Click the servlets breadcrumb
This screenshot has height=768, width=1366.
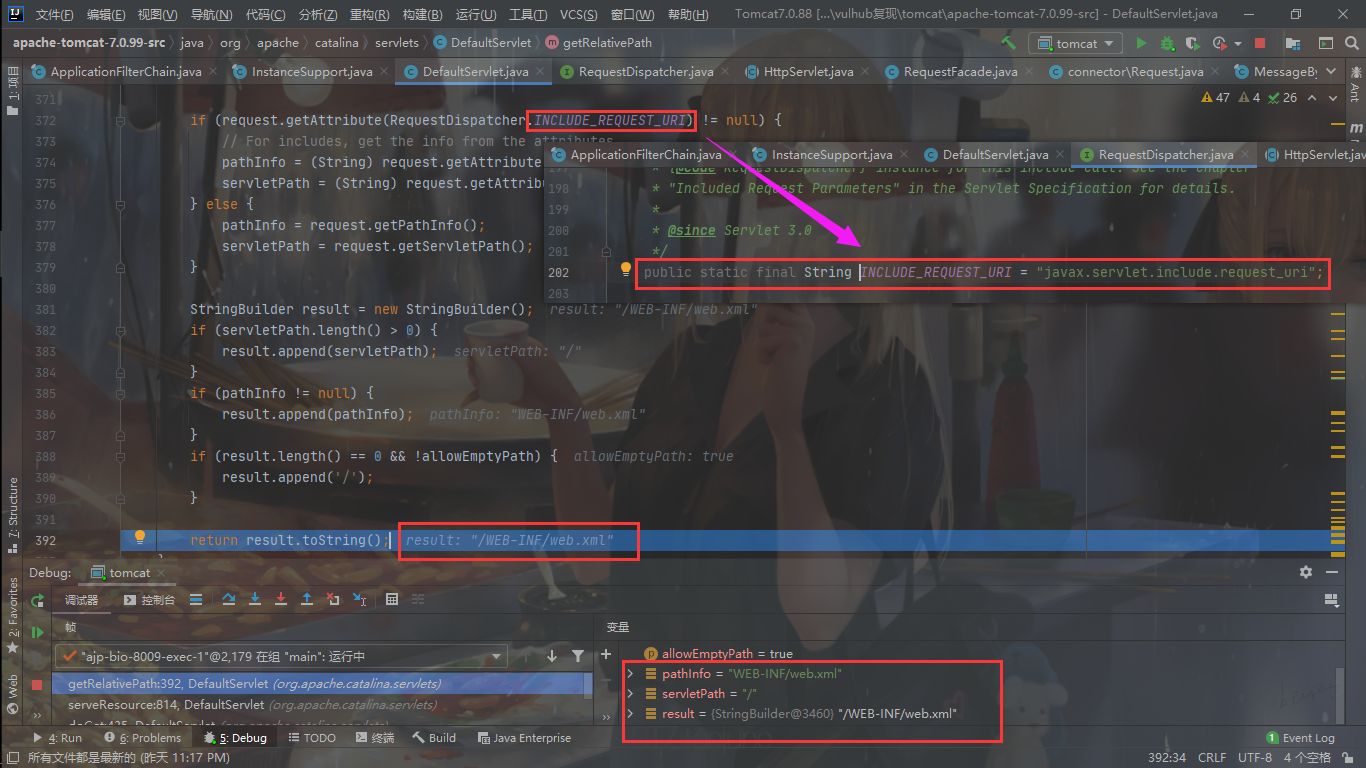tap(396, 43)
